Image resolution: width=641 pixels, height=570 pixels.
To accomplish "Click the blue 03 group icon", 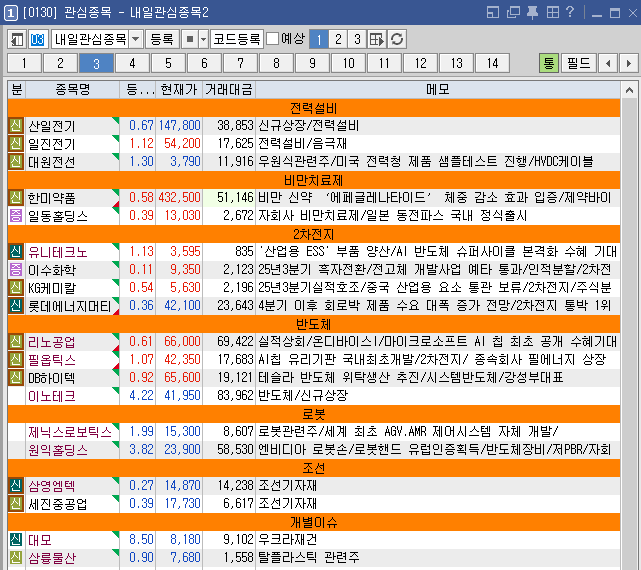I will coord(38,39).
